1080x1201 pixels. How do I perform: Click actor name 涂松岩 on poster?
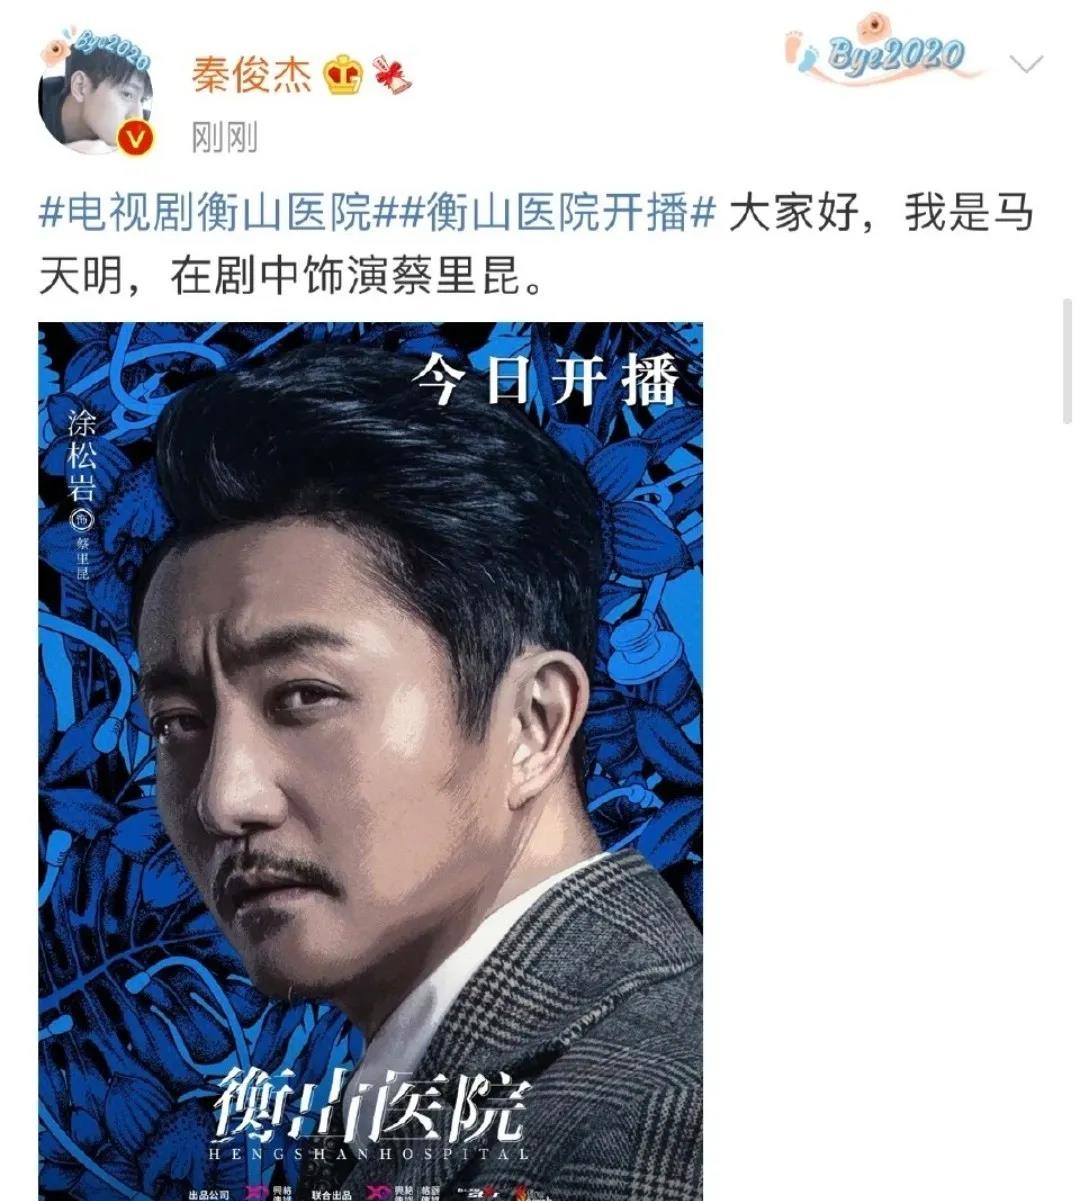click(x=82, y=455)
